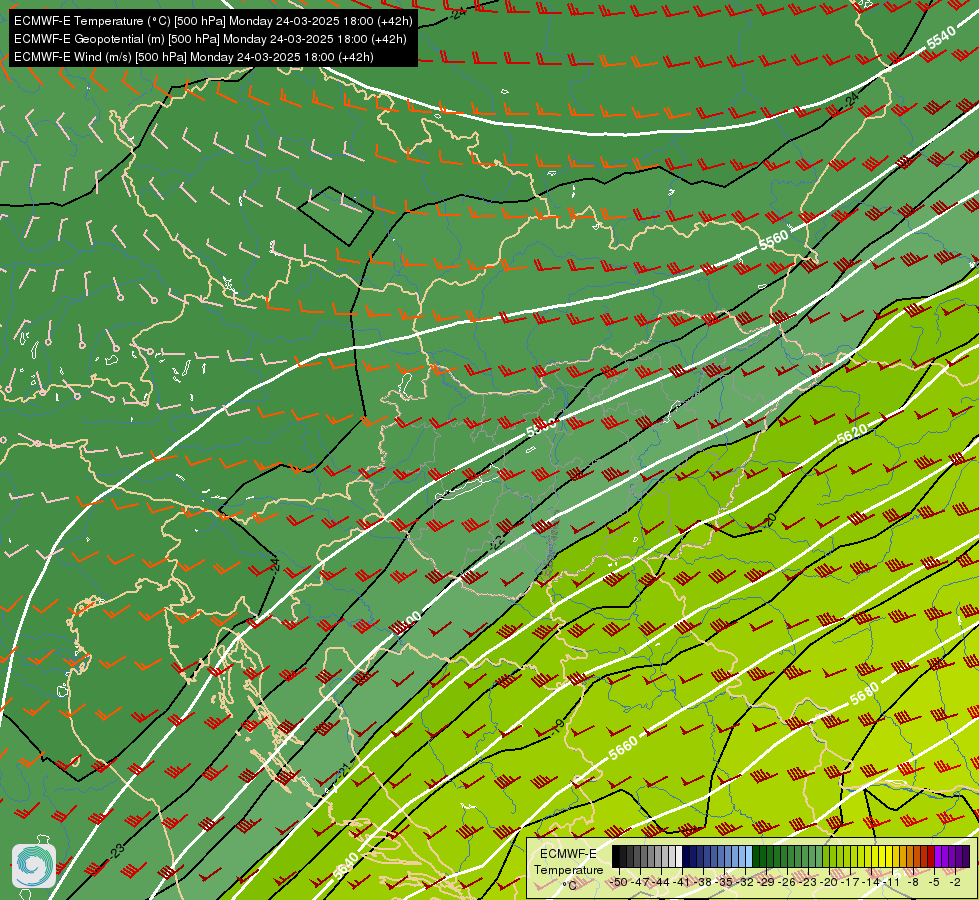Click the -26 tick label in the legend
Viewport: 979px width, 900px height.
[x=788, y=882]
